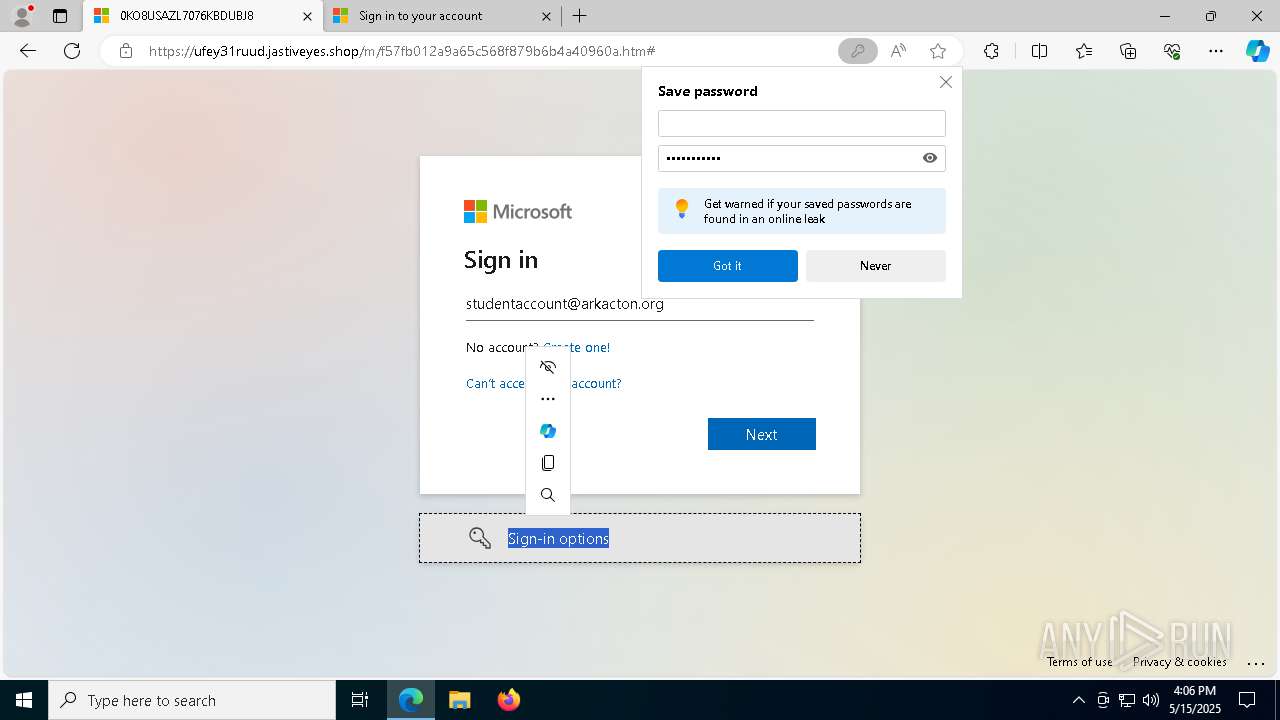
Task: View site information lock icon
Action: pyautogui.click(x=126, y=51)
